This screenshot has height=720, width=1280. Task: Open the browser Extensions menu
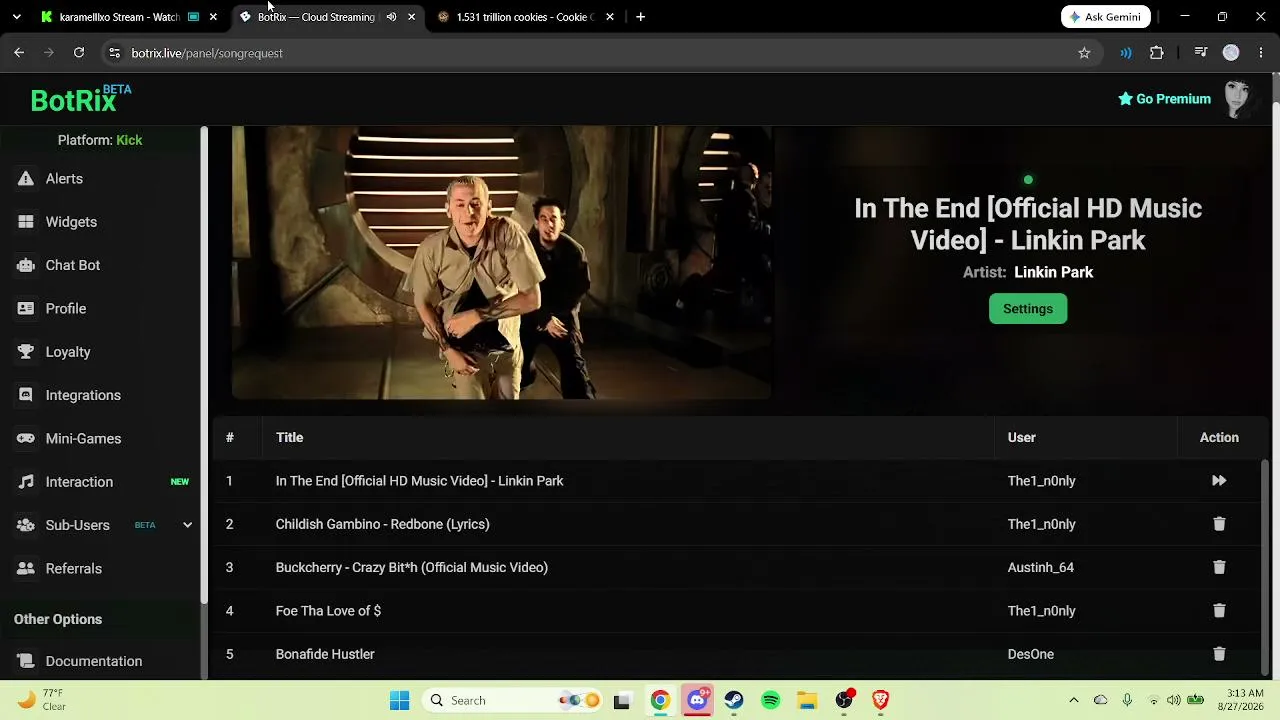pyautogui.click(x=1157, y=53)
